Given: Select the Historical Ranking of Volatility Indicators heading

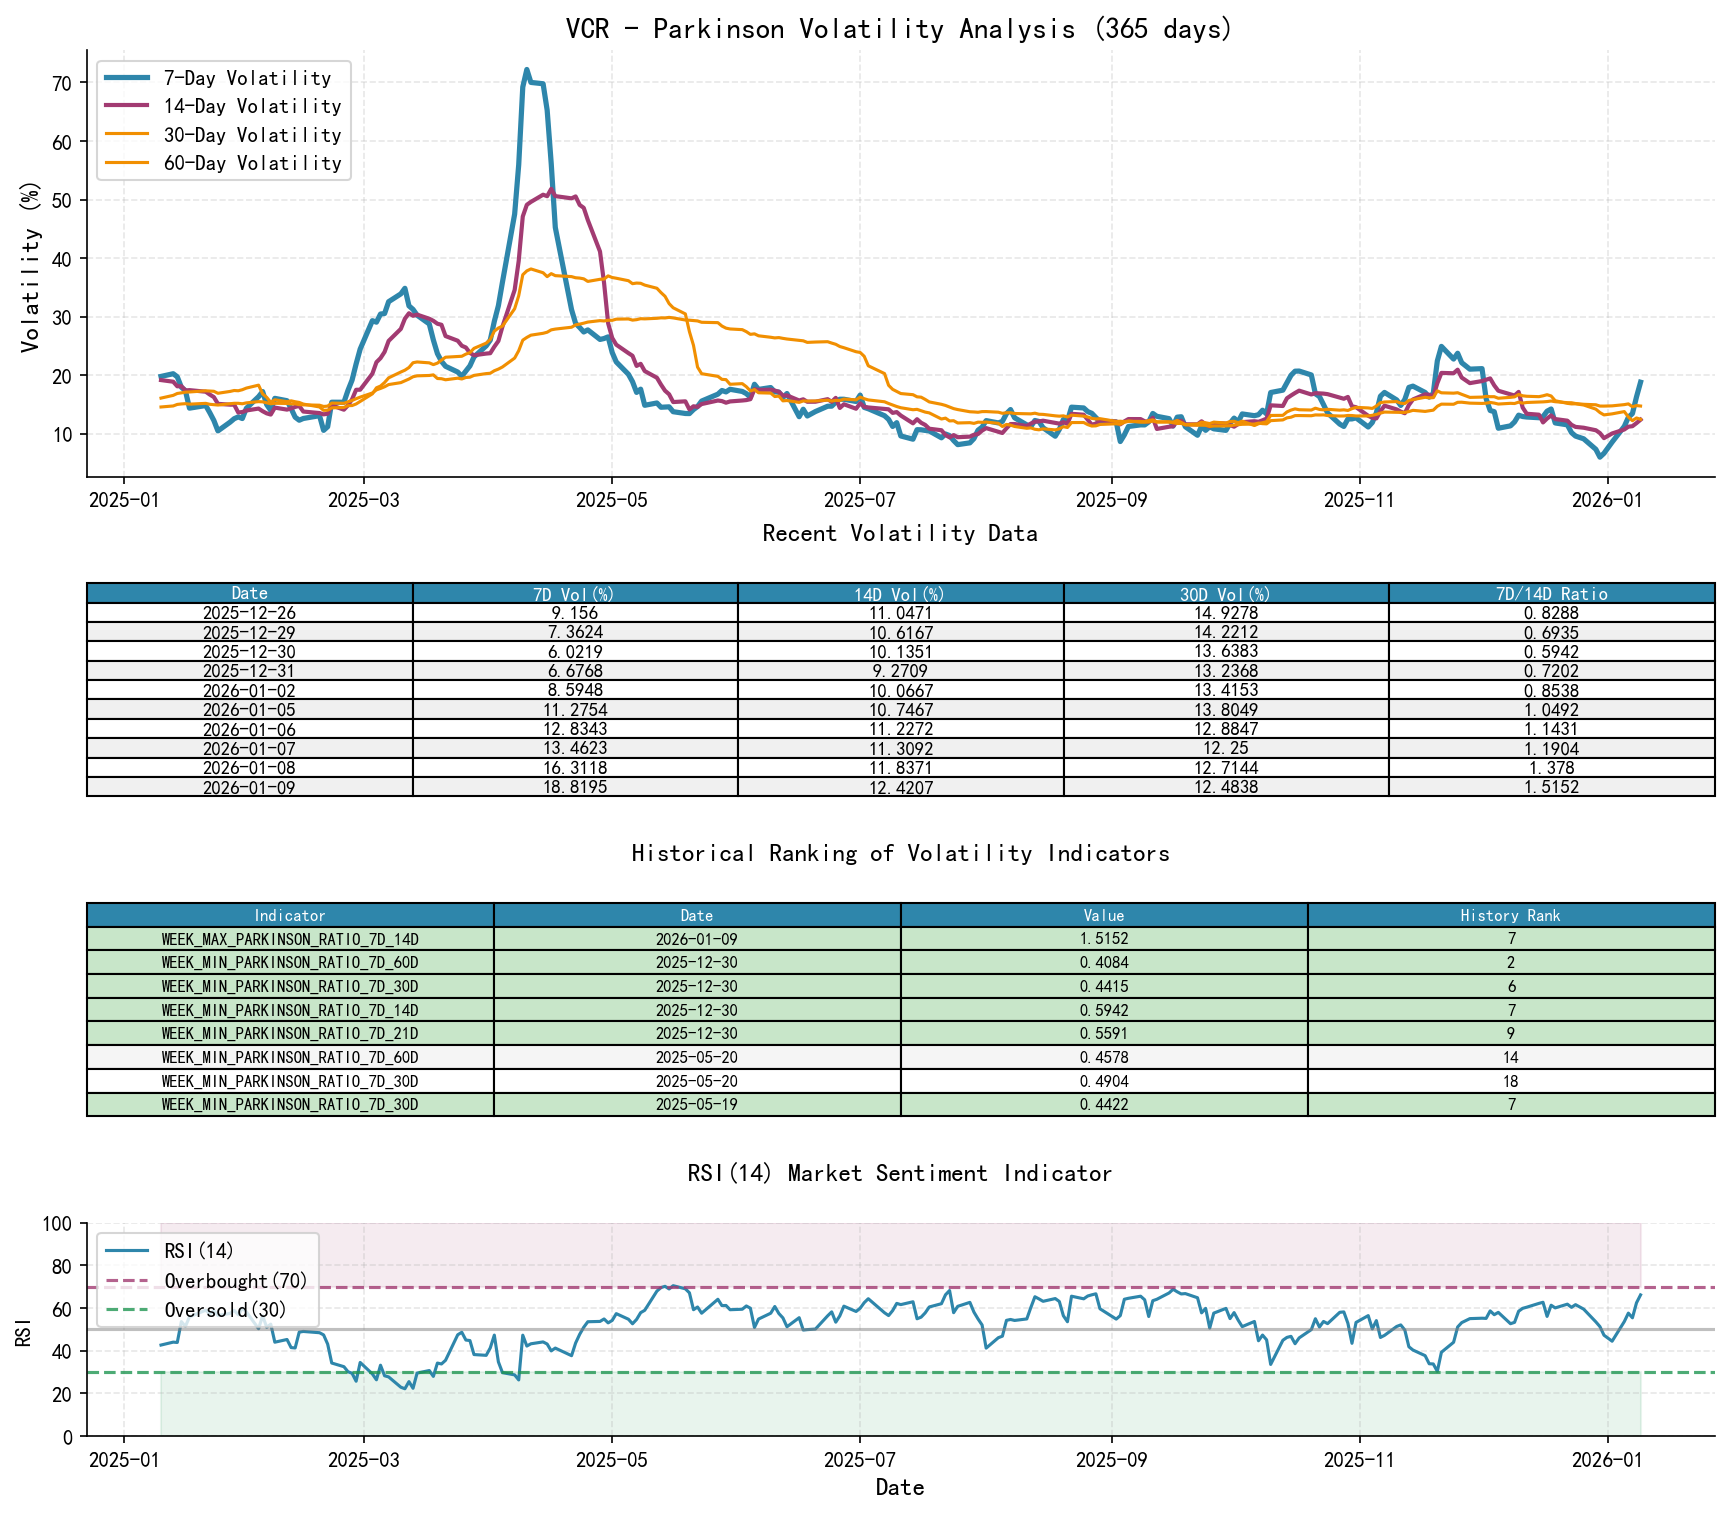Looking at the screenshot, I should [899, 853].
